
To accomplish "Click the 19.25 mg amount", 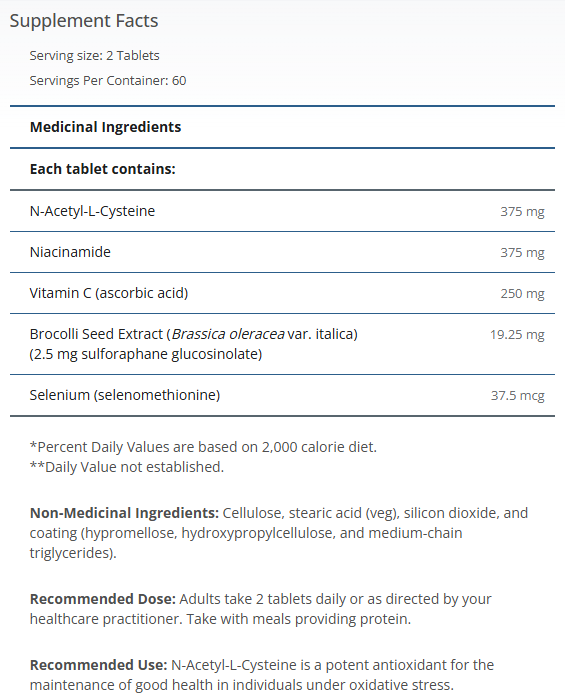I will (x=517, y=334).
